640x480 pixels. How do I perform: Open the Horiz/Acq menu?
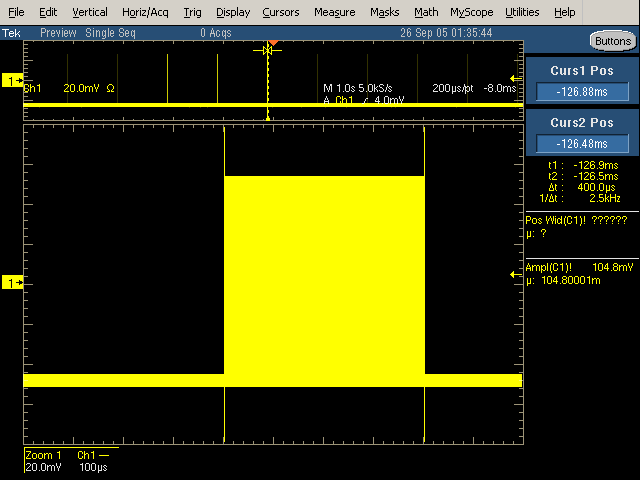point(147,12)
